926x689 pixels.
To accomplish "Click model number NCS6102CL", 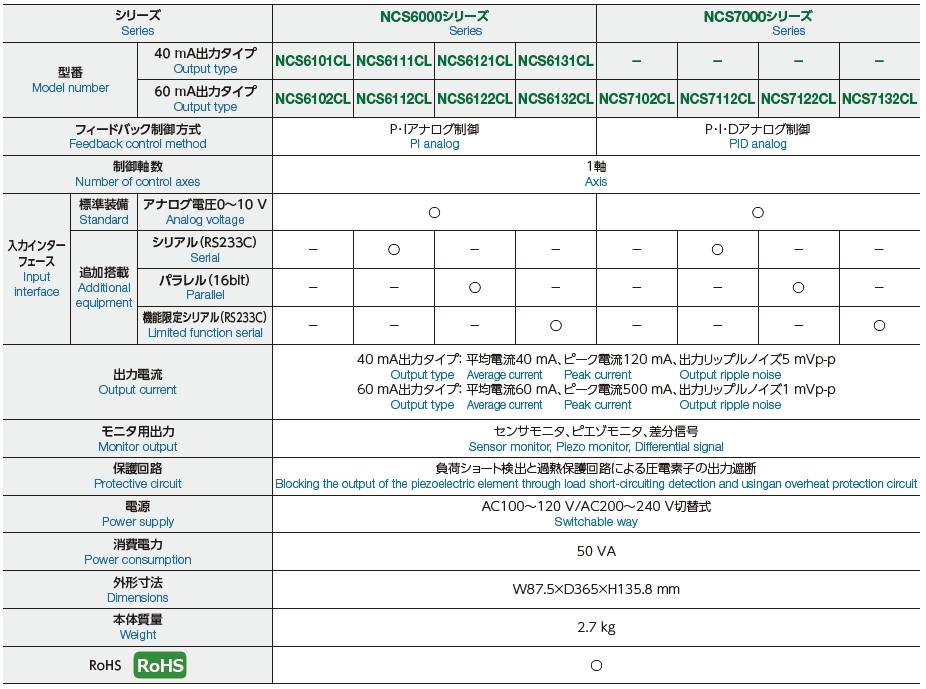I will tap(313, 99).
